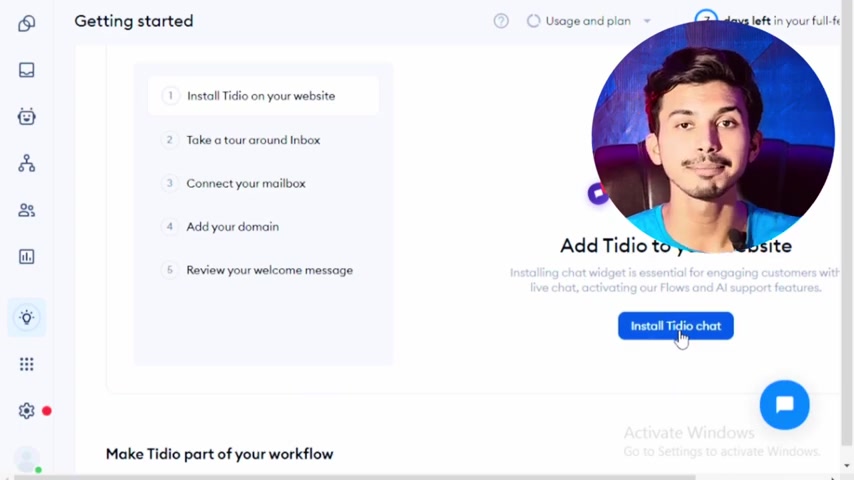The height and width of the screenshot is (480, 854).
Task: Open the Tidio dashboard logo icon
Action: [26, 23]
